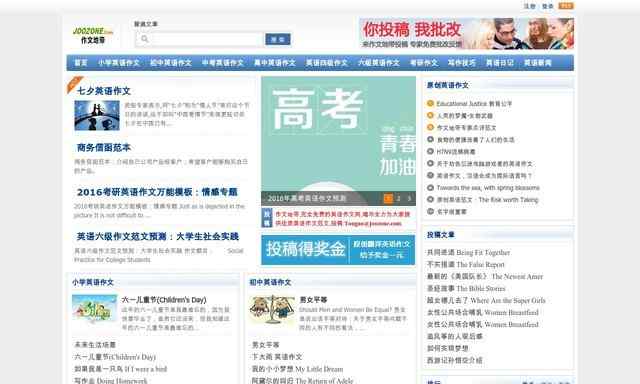Screen dimensions: 640x384
Task: Open the 英语六级作文范文预测 headline
Action: click(x=158, y=236)
